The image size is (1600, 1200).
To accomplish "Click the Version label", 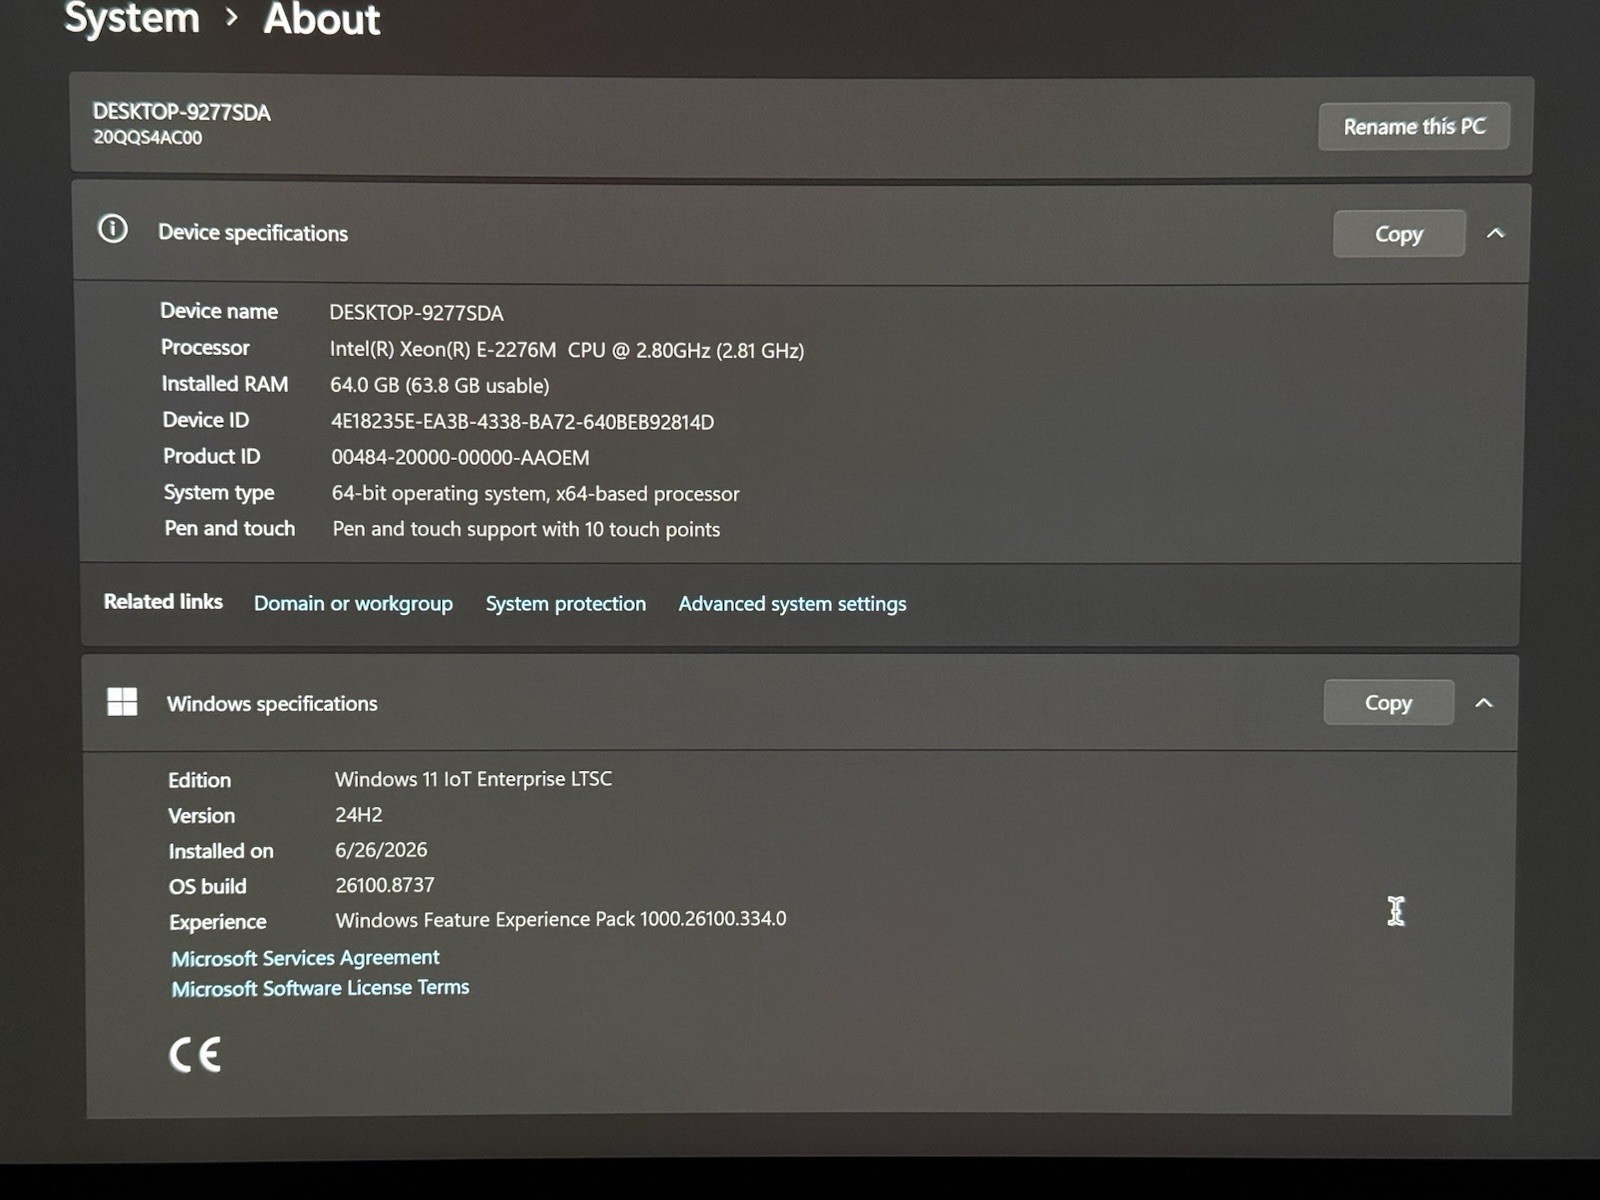I will tap(201, 816).
